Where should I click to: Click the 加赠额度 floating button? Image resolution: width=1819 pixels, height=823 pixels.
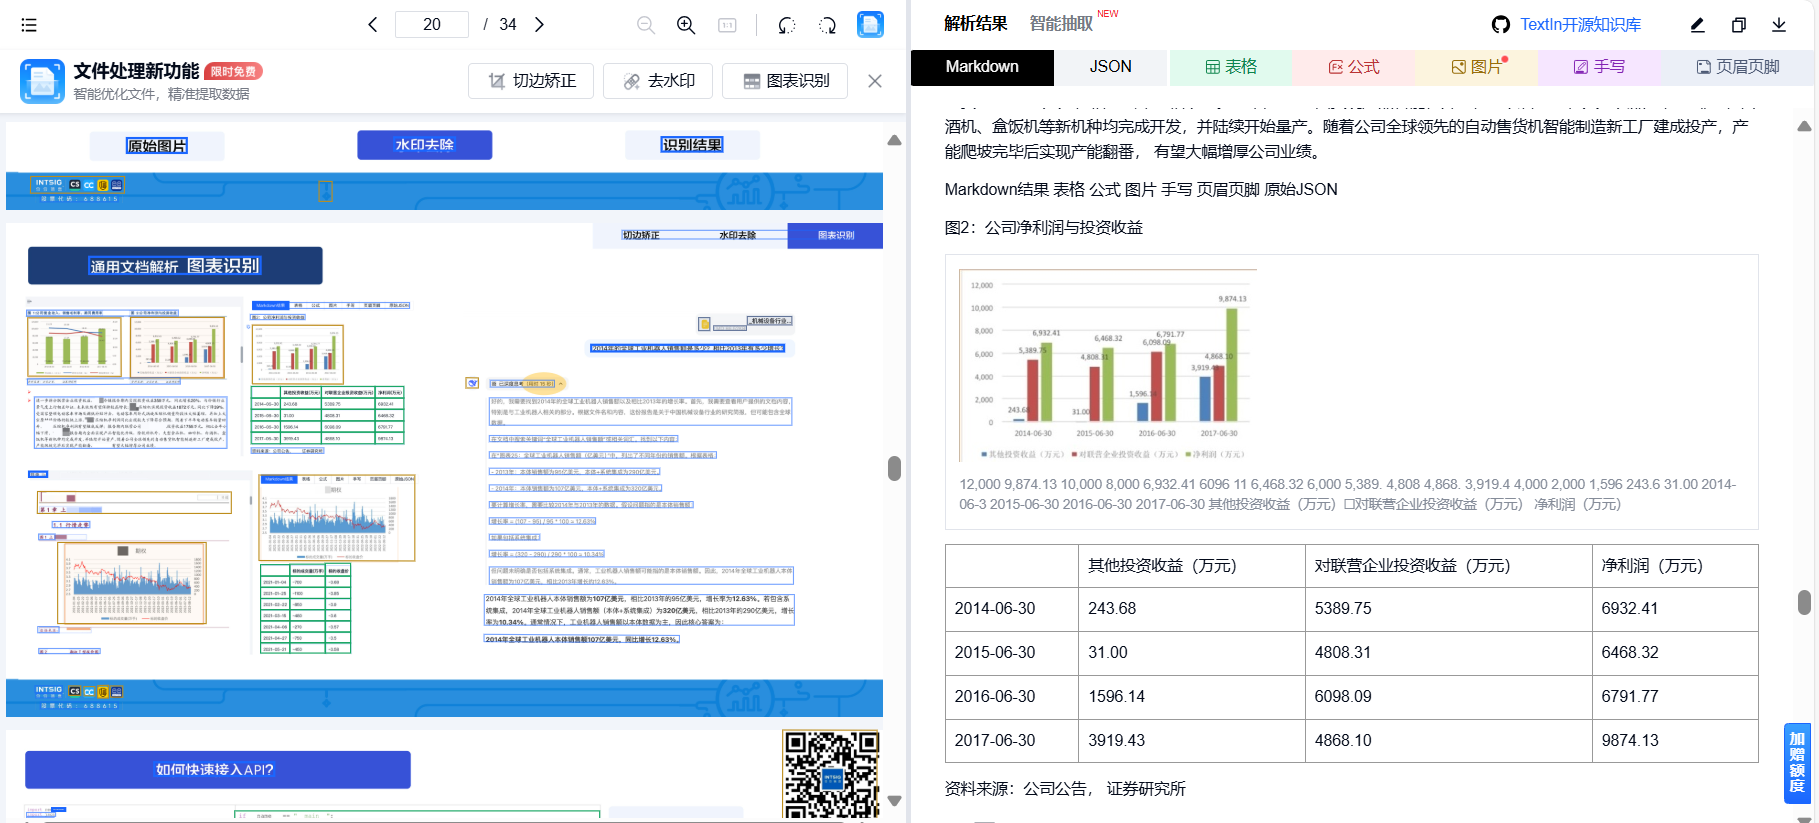click(1797, 763)
